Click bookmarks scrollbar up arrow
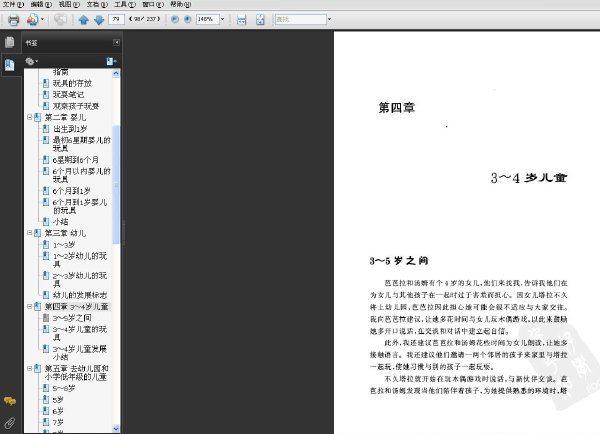The width and height of the screenshot is (600, 434). tap(116, 73)
